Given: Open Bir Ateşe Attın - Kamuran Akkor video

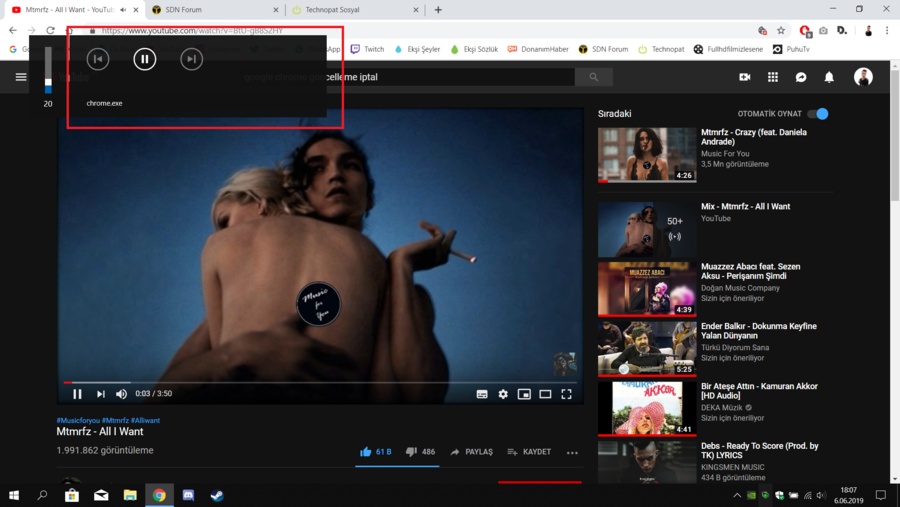Looking at the screenshot, I should pos(647,409).
